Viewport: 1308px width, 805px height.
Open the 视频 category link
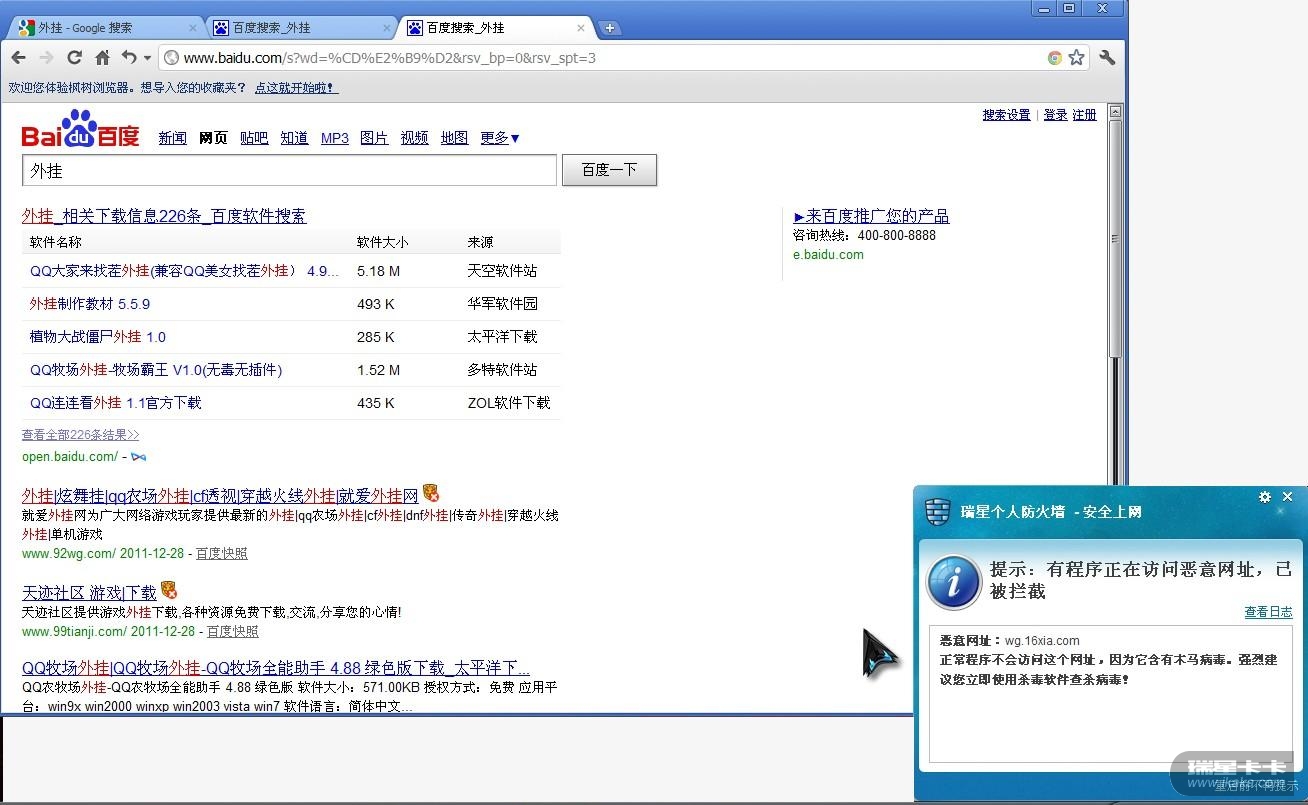(414, 138)
